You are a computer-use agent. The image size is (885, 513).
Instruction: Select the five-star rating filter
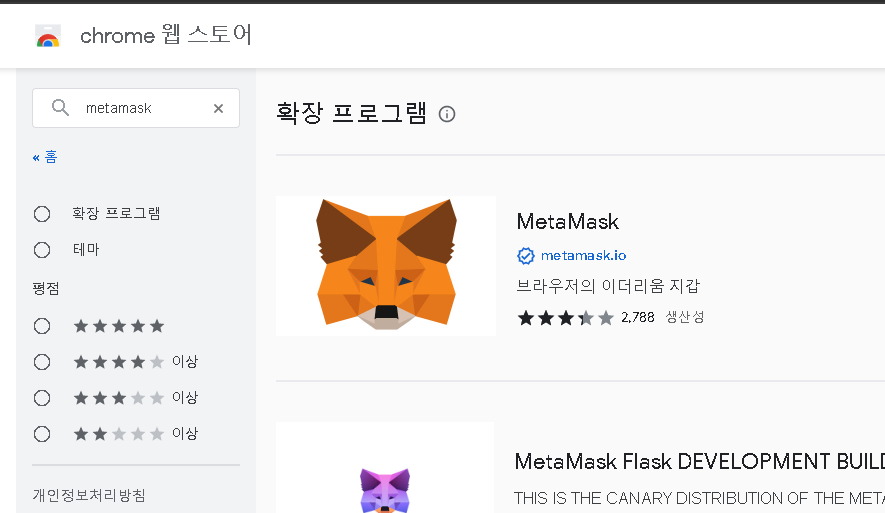click(x=42, y=326)
